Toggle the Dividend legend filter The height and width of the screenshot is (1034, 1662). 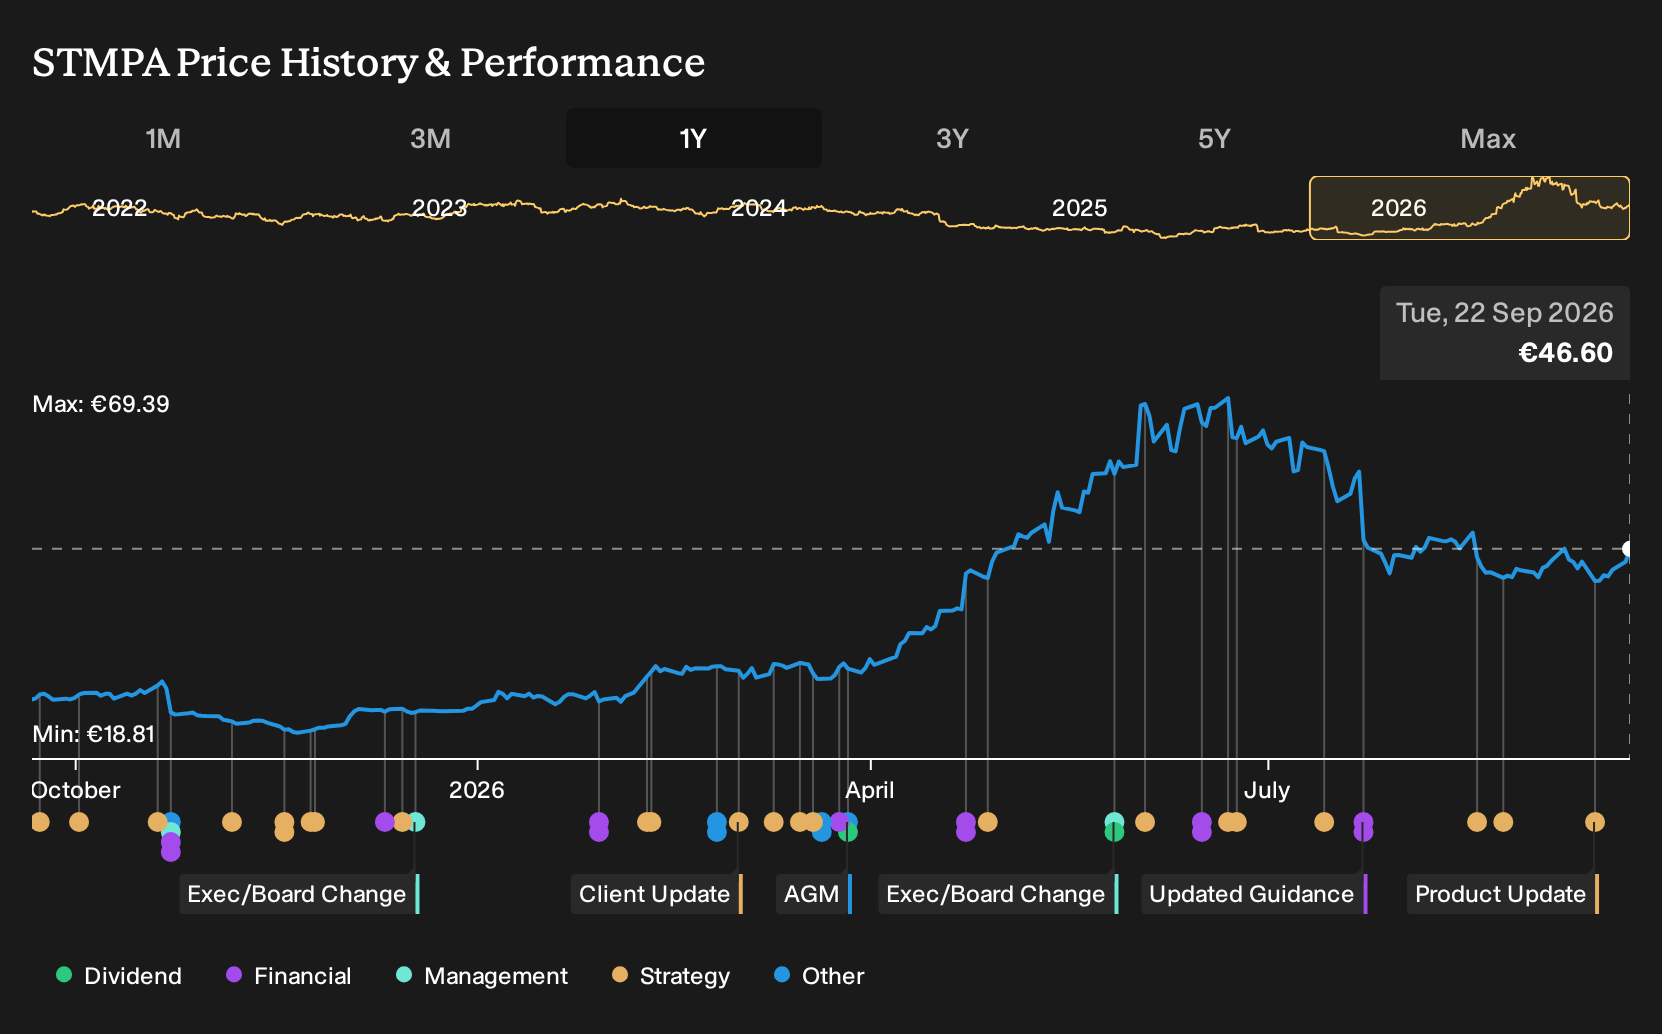click(119, 976)
